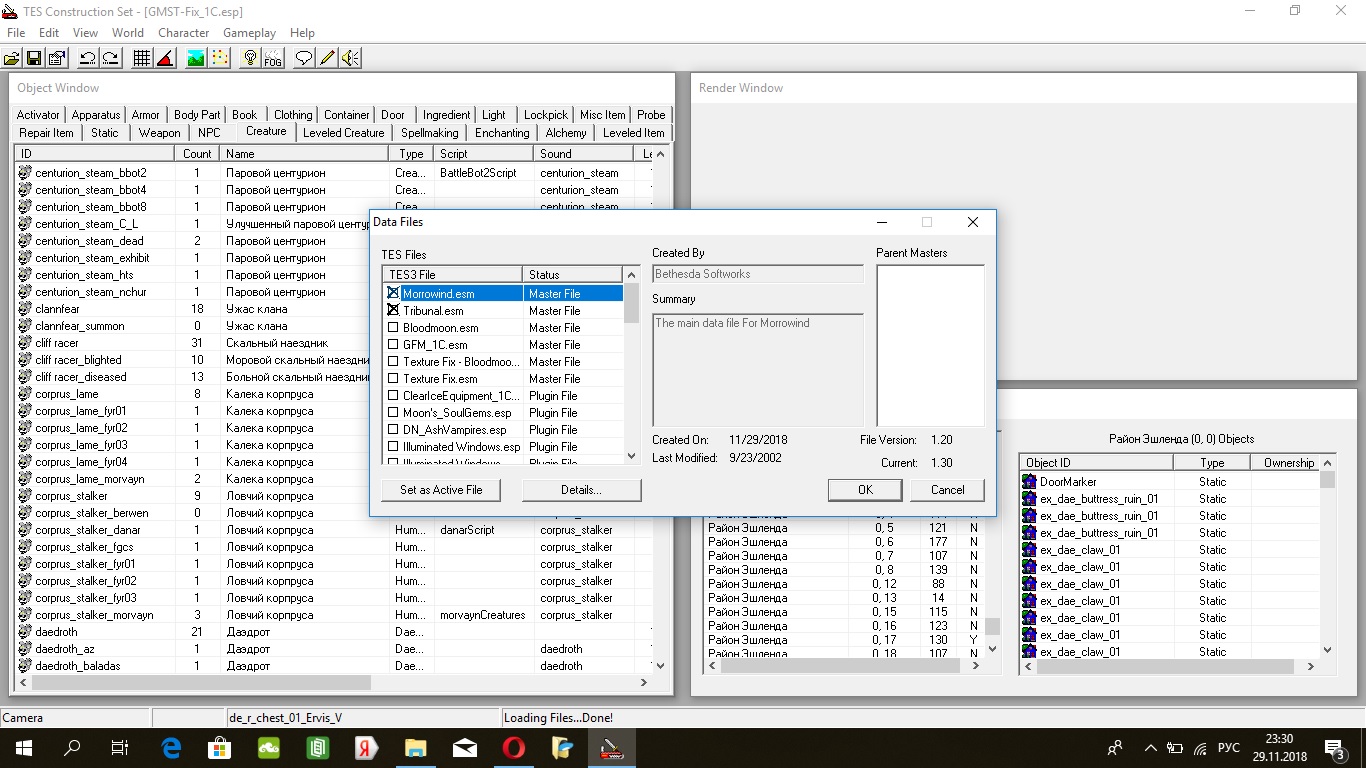The height and width of the screenshot is (768, 1366).
Task: Confirm Data Files with OK
Action: click(x=865, y=490)
